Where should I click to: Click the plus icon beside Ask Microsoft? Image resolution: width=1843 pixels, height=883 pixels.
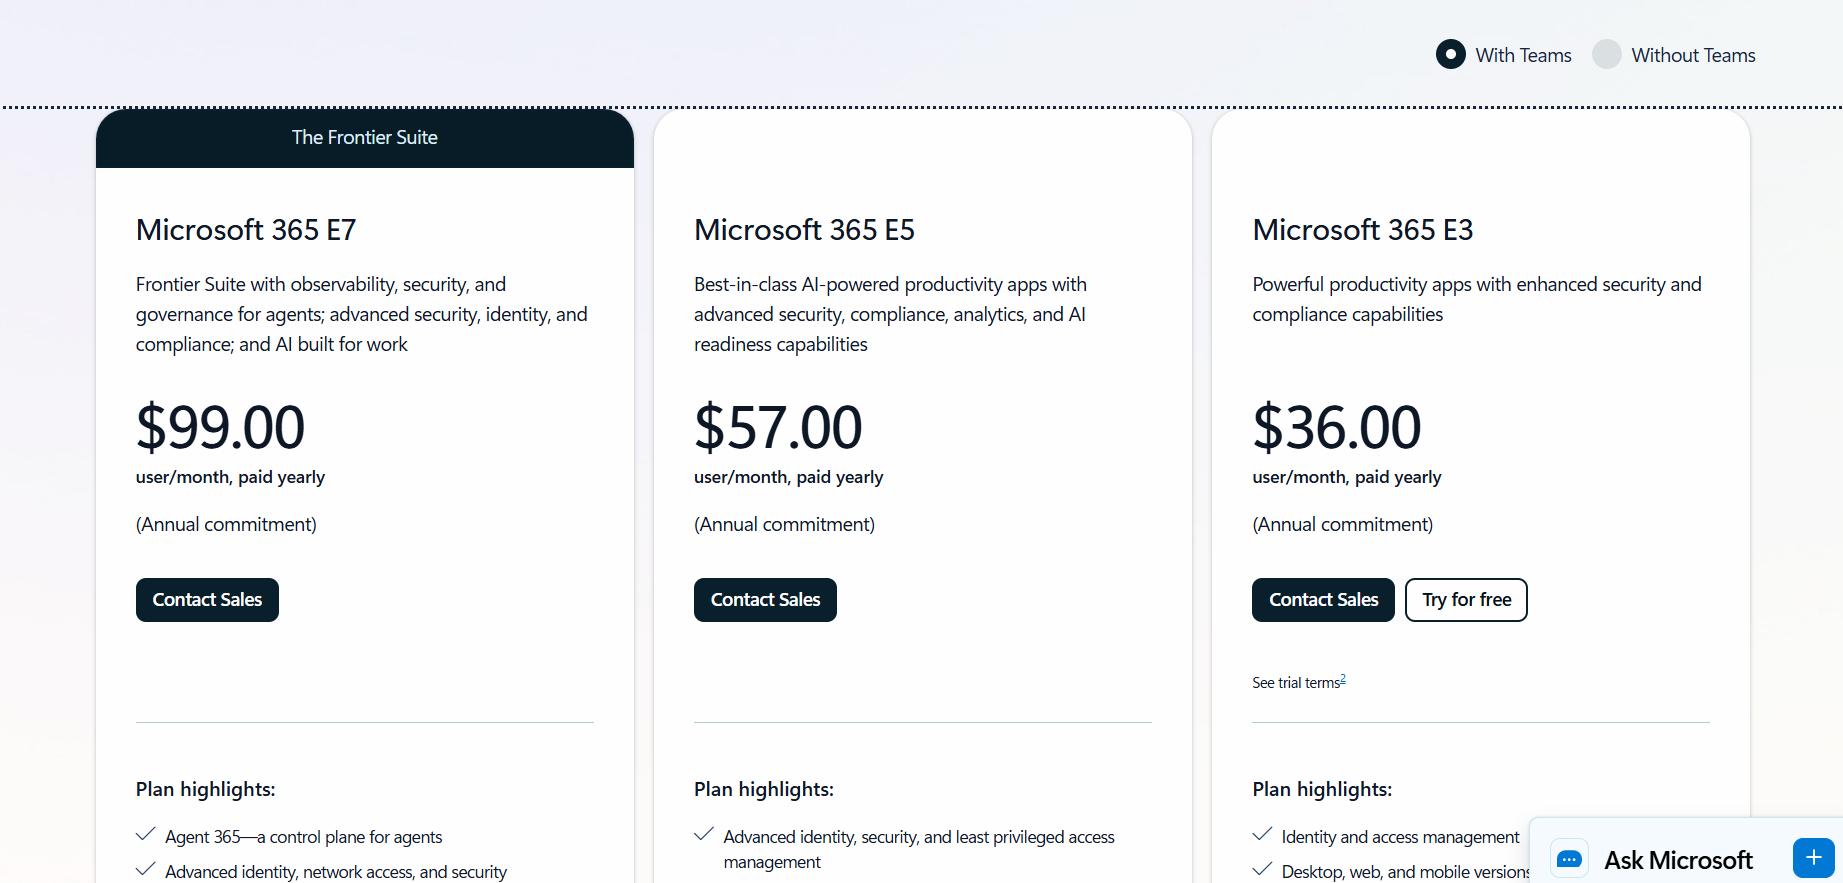click(x=1813, y=858)
